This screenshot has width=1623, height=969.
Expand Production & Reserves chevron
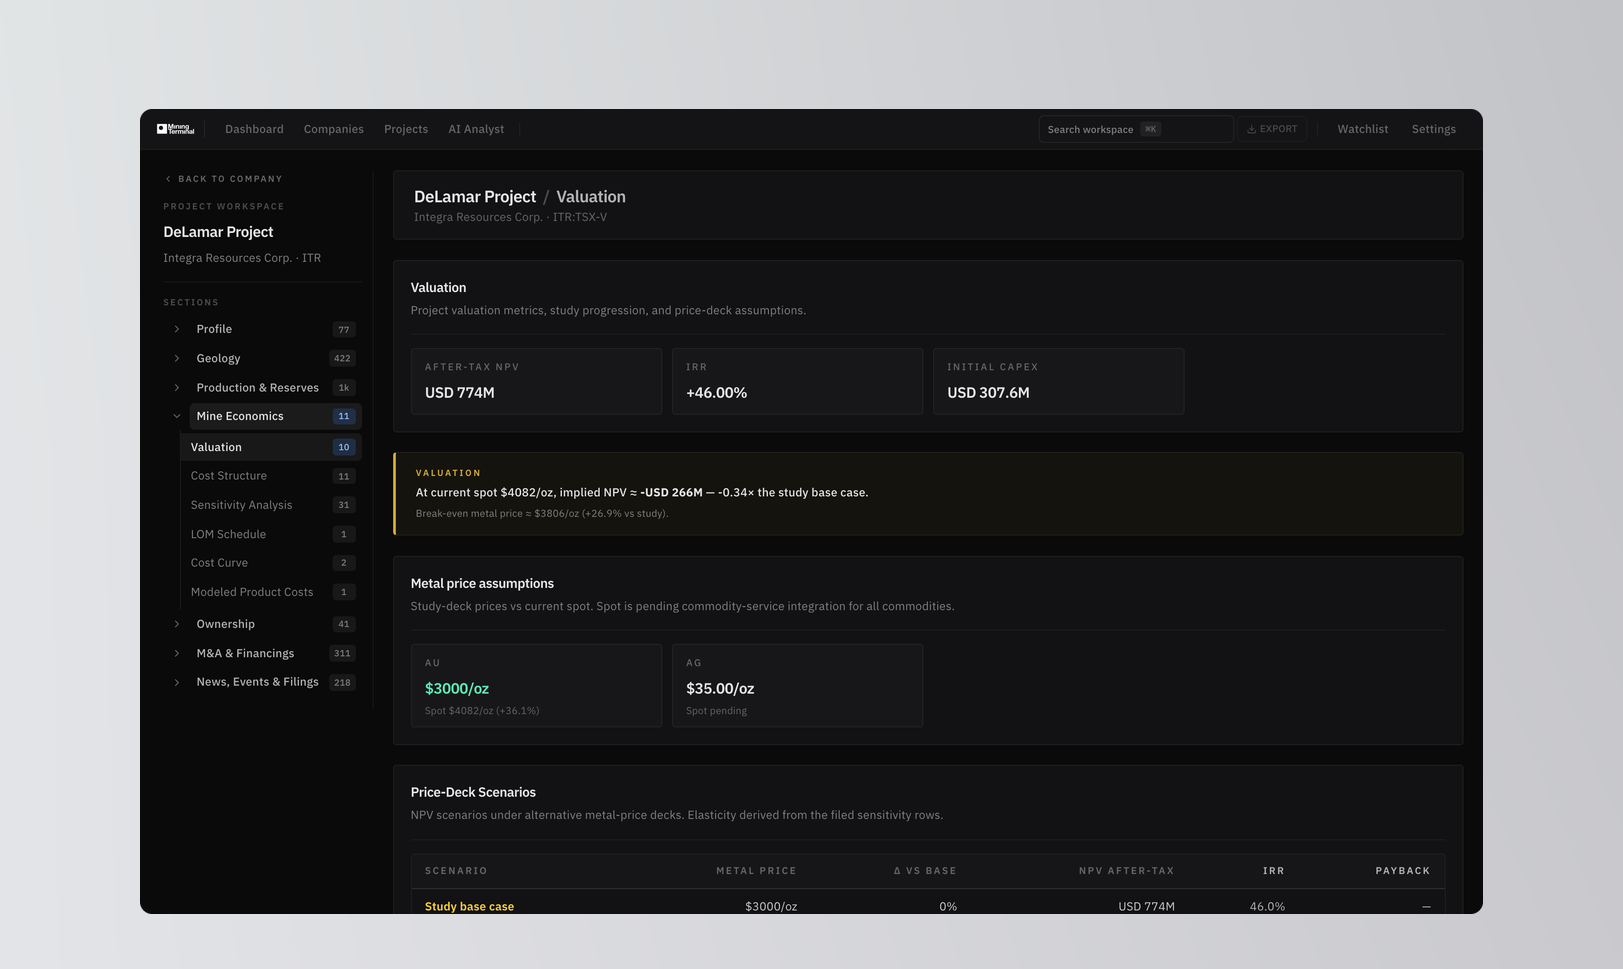(x=177, y=388)
